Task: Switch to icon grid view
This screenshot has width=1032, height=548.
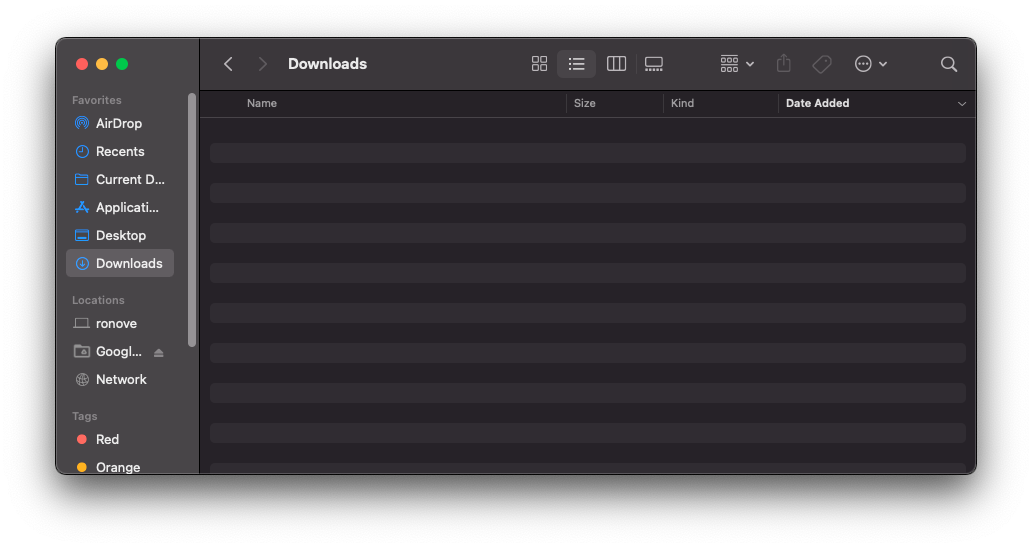Action: (x=539, y=64)
